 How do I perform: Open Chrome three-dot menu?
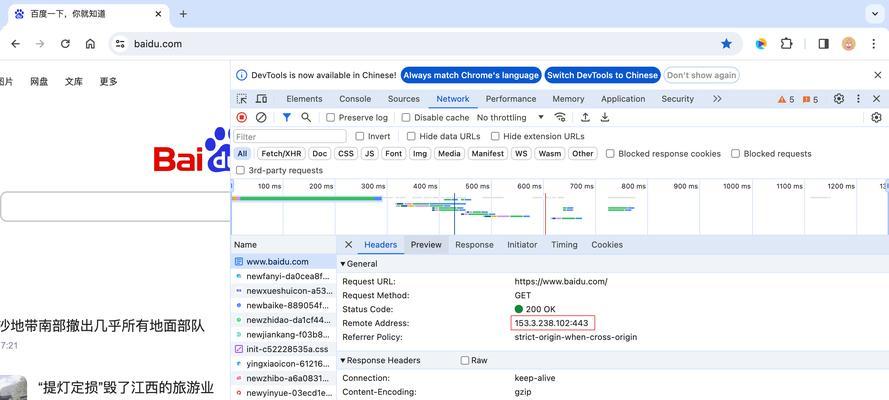tap(874, 44)
